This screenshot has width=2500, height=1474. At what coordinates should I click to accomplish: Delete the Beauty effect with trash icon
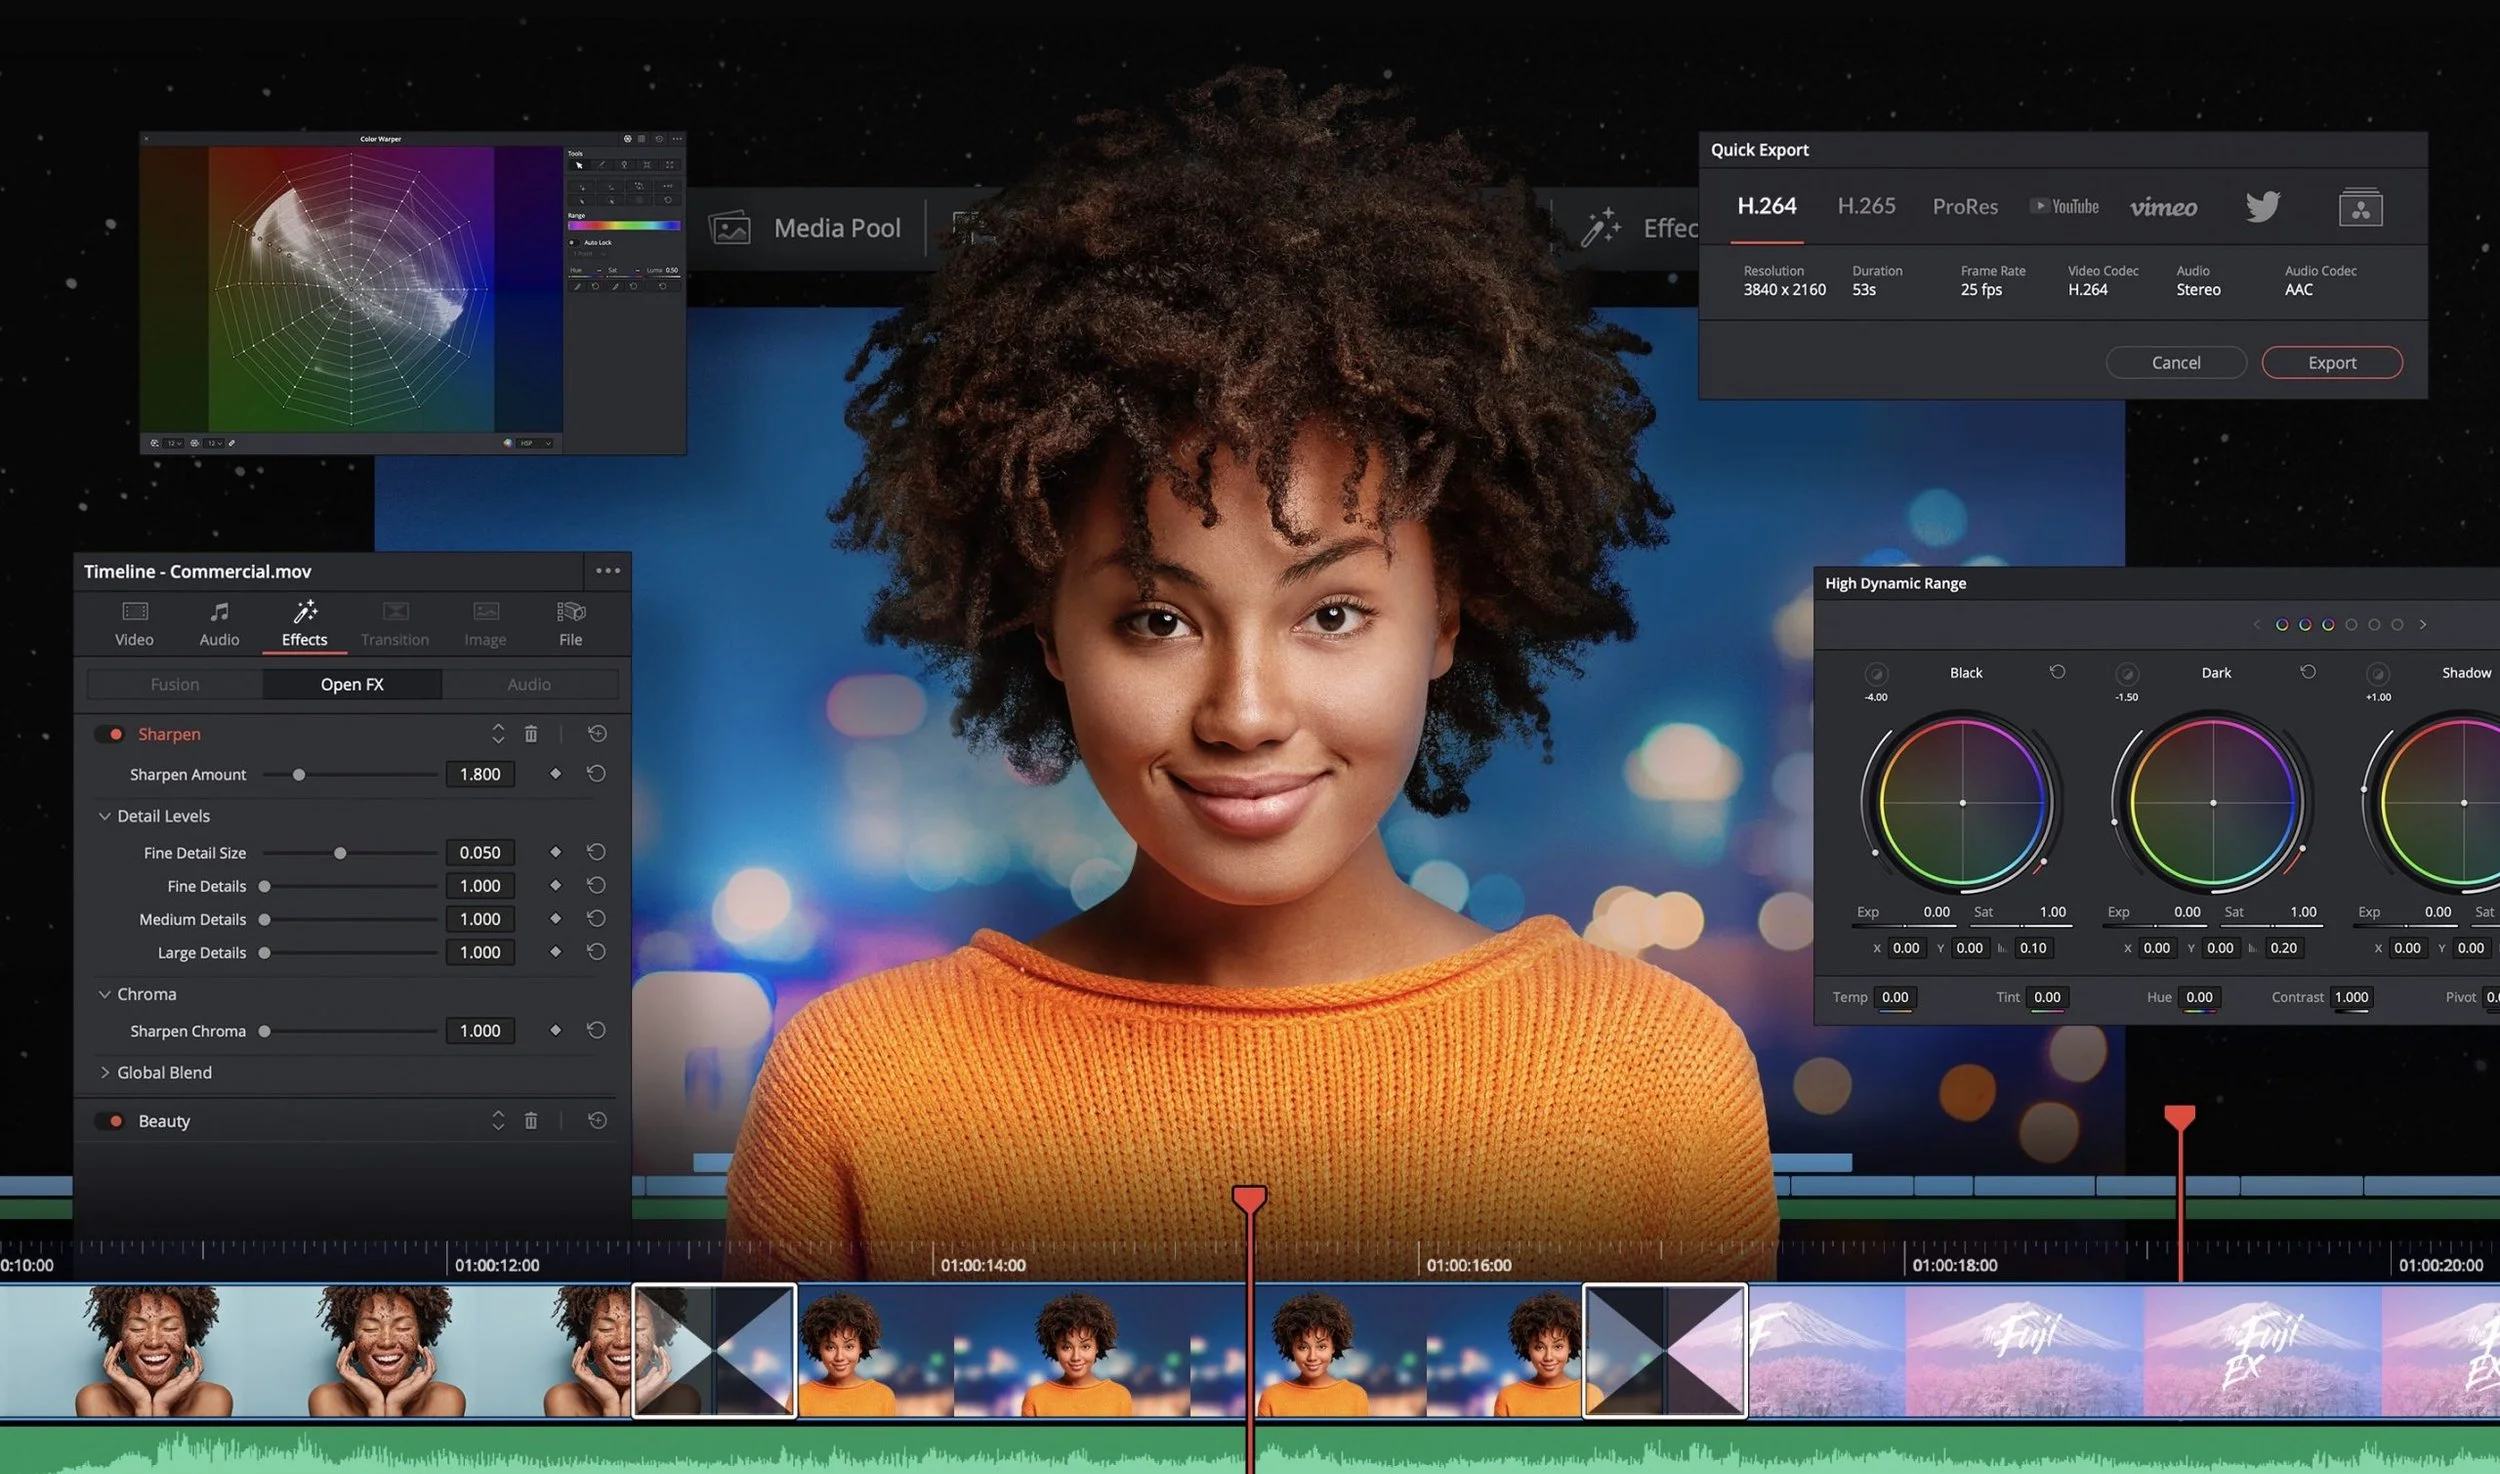tap(531, 1121)
